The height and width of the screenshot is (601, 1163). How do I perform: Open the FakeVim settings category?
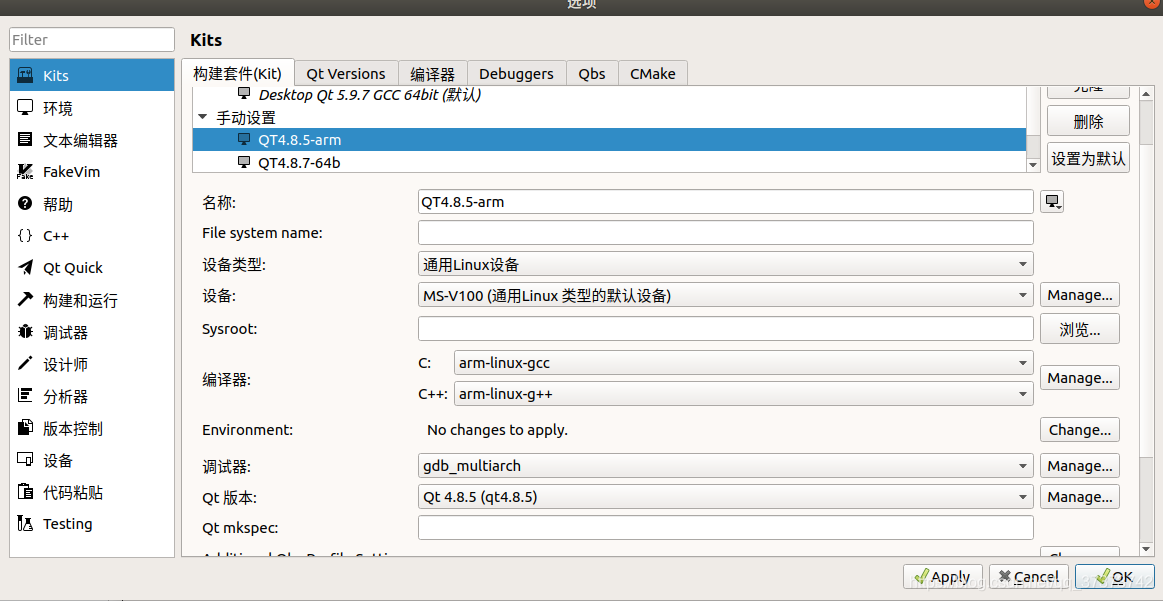tap(92, 172)
